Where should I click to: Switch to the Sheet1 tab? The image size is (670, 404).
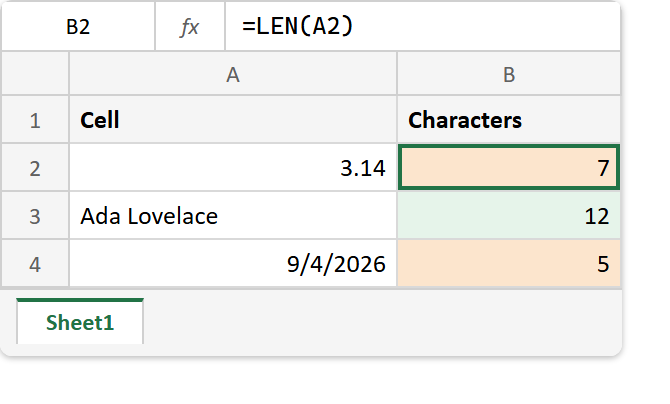pyautogui.click(x=80, y=322)
